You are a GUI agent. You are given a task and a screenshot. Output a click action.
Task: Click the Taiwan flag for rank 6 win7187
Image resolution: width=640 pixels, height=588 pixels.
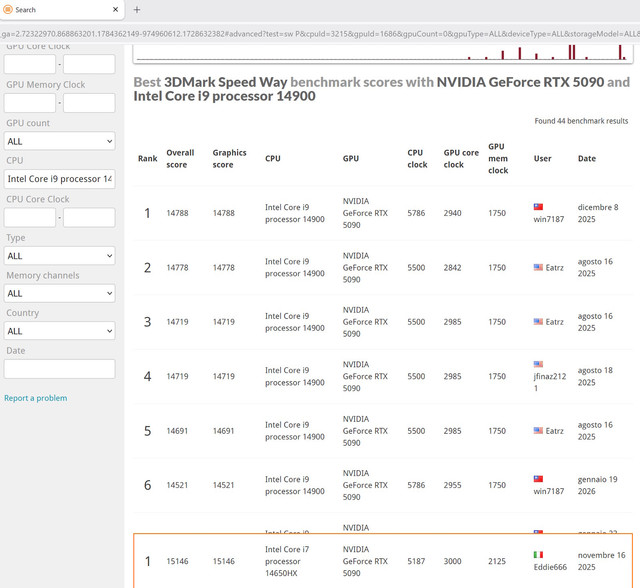[538, 479]
